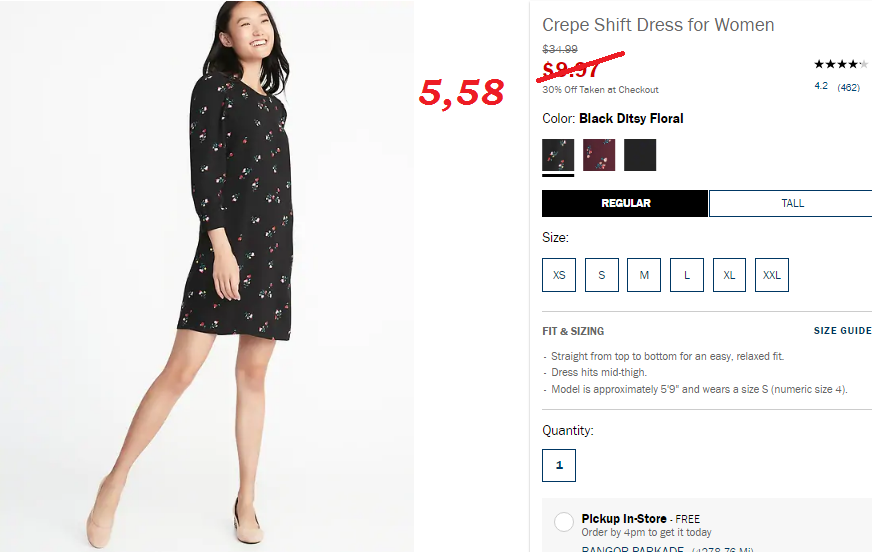Click the Crepe Shift Dress product title
Viewport: 872px width, 552px height.
658,25
